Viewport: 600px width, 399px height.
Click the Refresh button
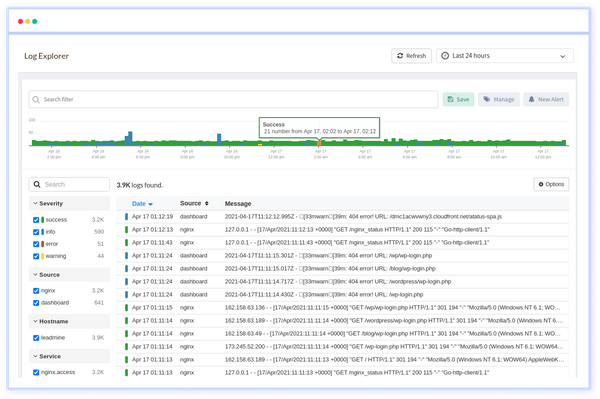(x=411, y=56)
